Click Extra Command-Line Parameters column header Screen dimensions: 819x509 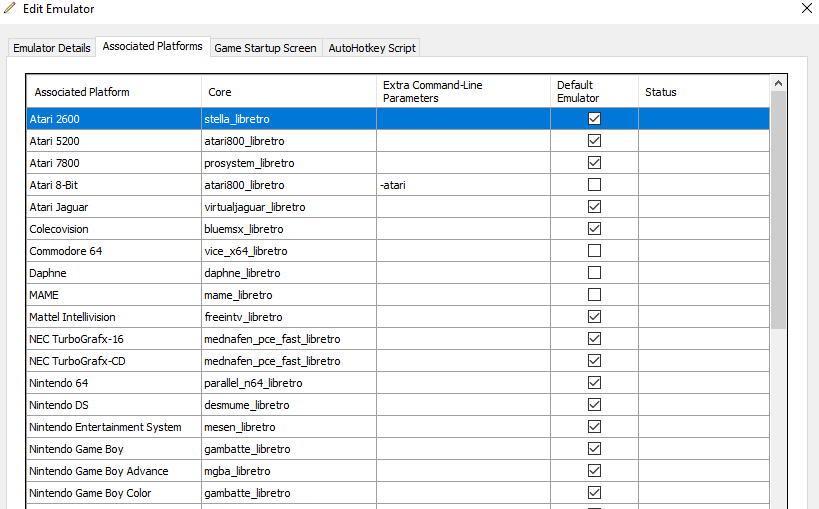[463, 91]
